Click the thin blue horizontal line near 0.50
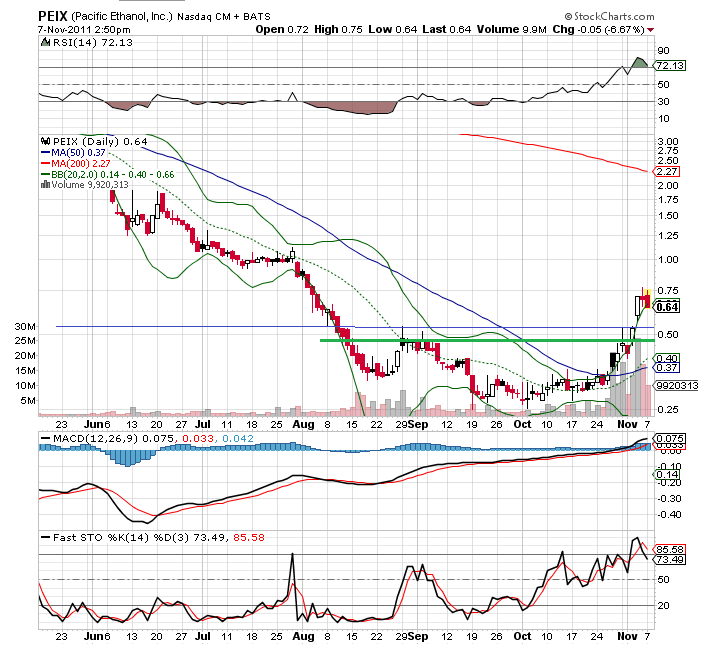Viewport: 726px width, 647px height. click(x=355, y=327)
